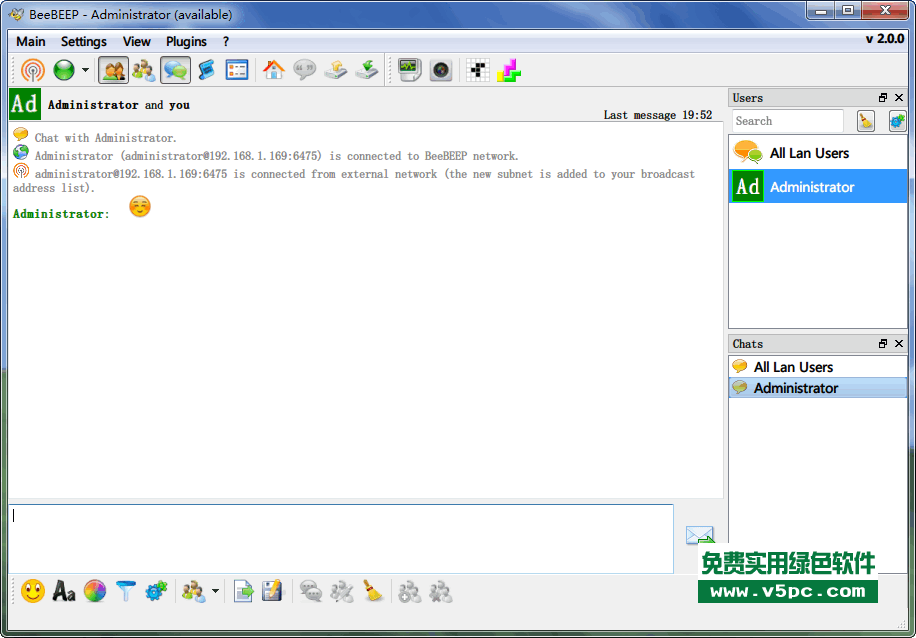Click the "Chat with Administrator." system line
The height and width of the screenshot is (638, 916).
point(106,138)
